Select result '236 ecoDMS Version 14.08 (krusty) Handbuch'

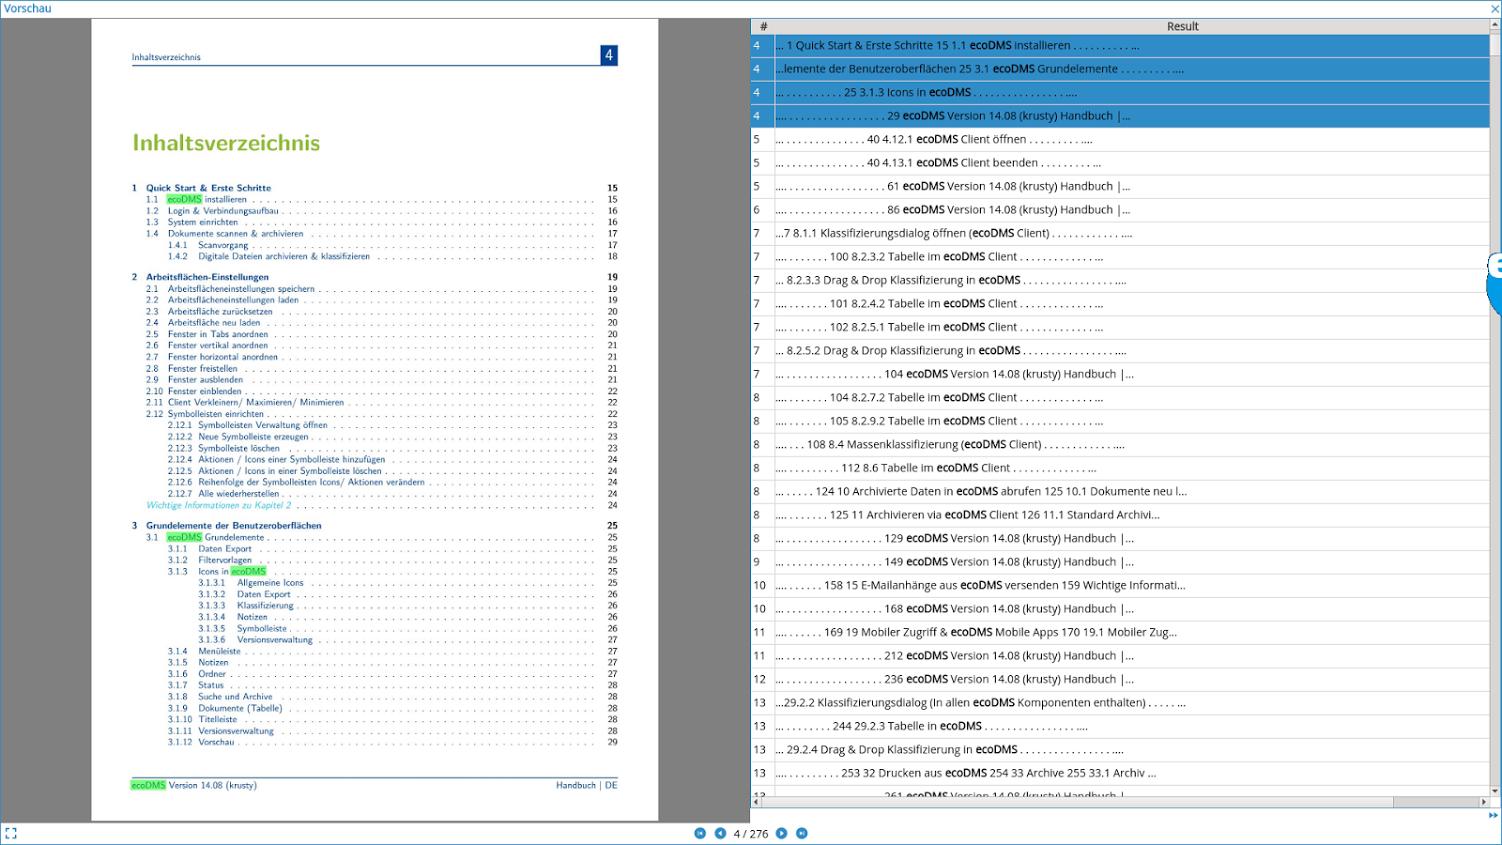[x=1120, y=680]
